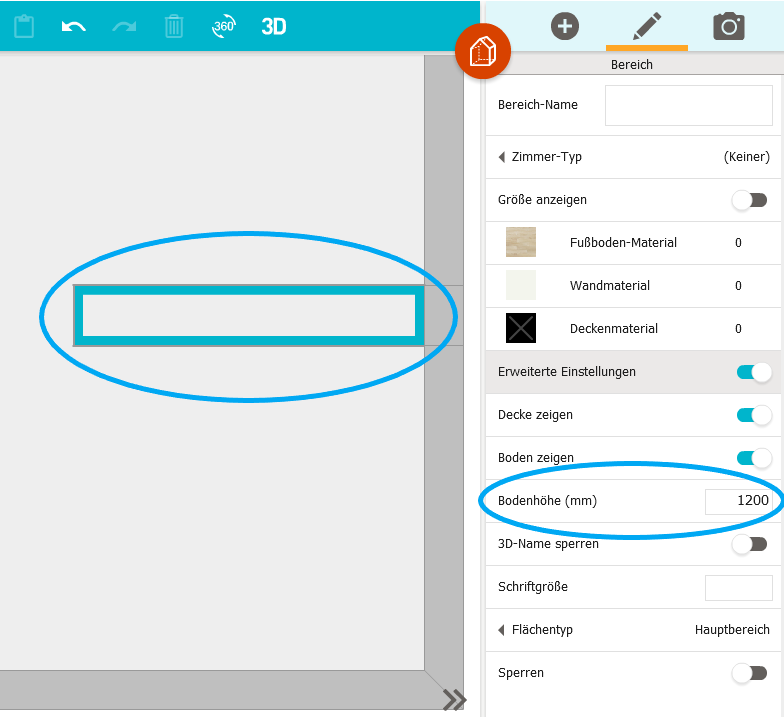Select the Deckenmaterial black swatch

coord(521,328)
